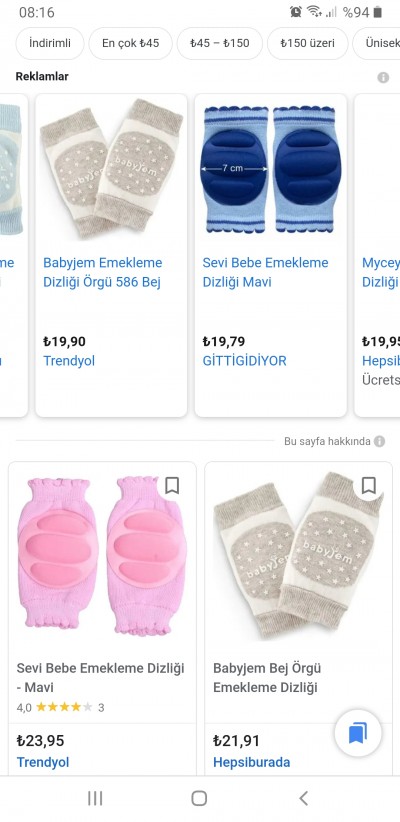Visit the GİTTİGİDİYOR seller link
The width and height of the screenshot is (400, 822).
click(244, 361)
